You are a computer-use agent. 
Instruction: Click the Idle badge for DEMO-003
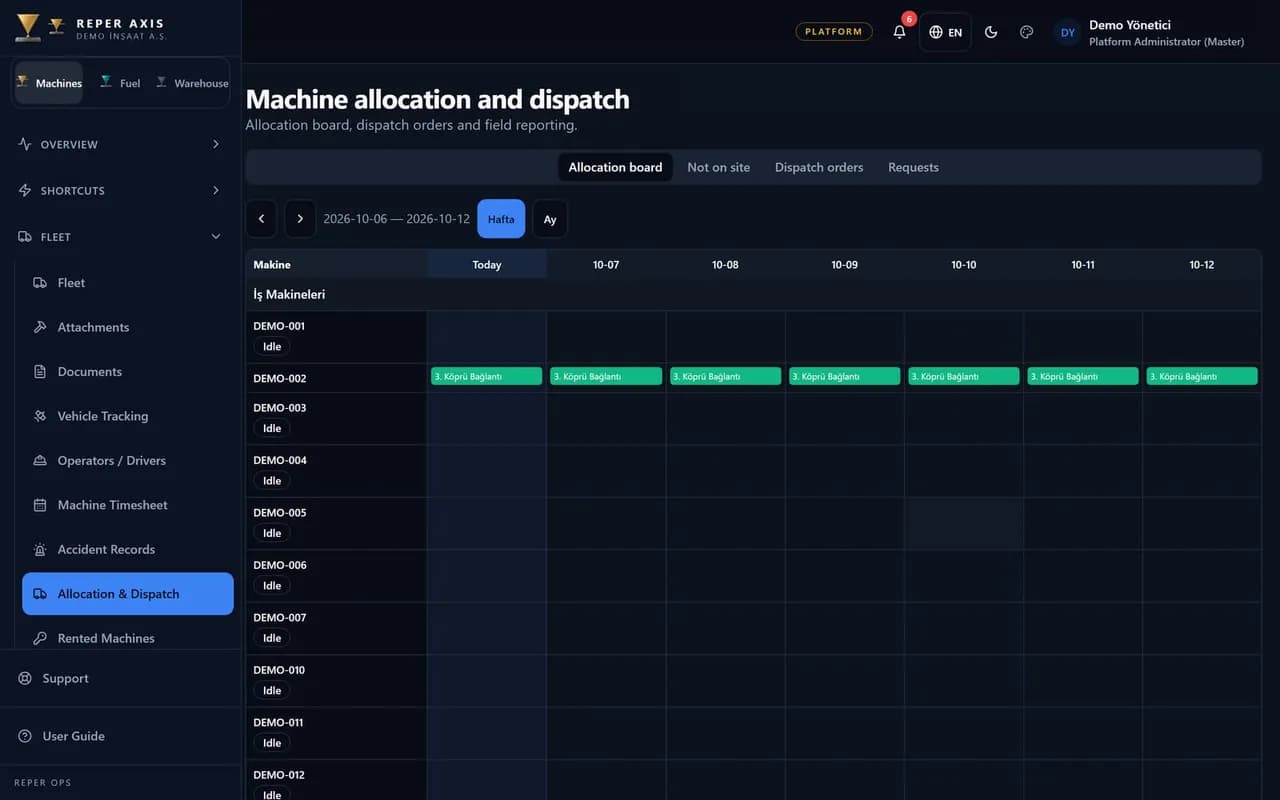(272, 428)
